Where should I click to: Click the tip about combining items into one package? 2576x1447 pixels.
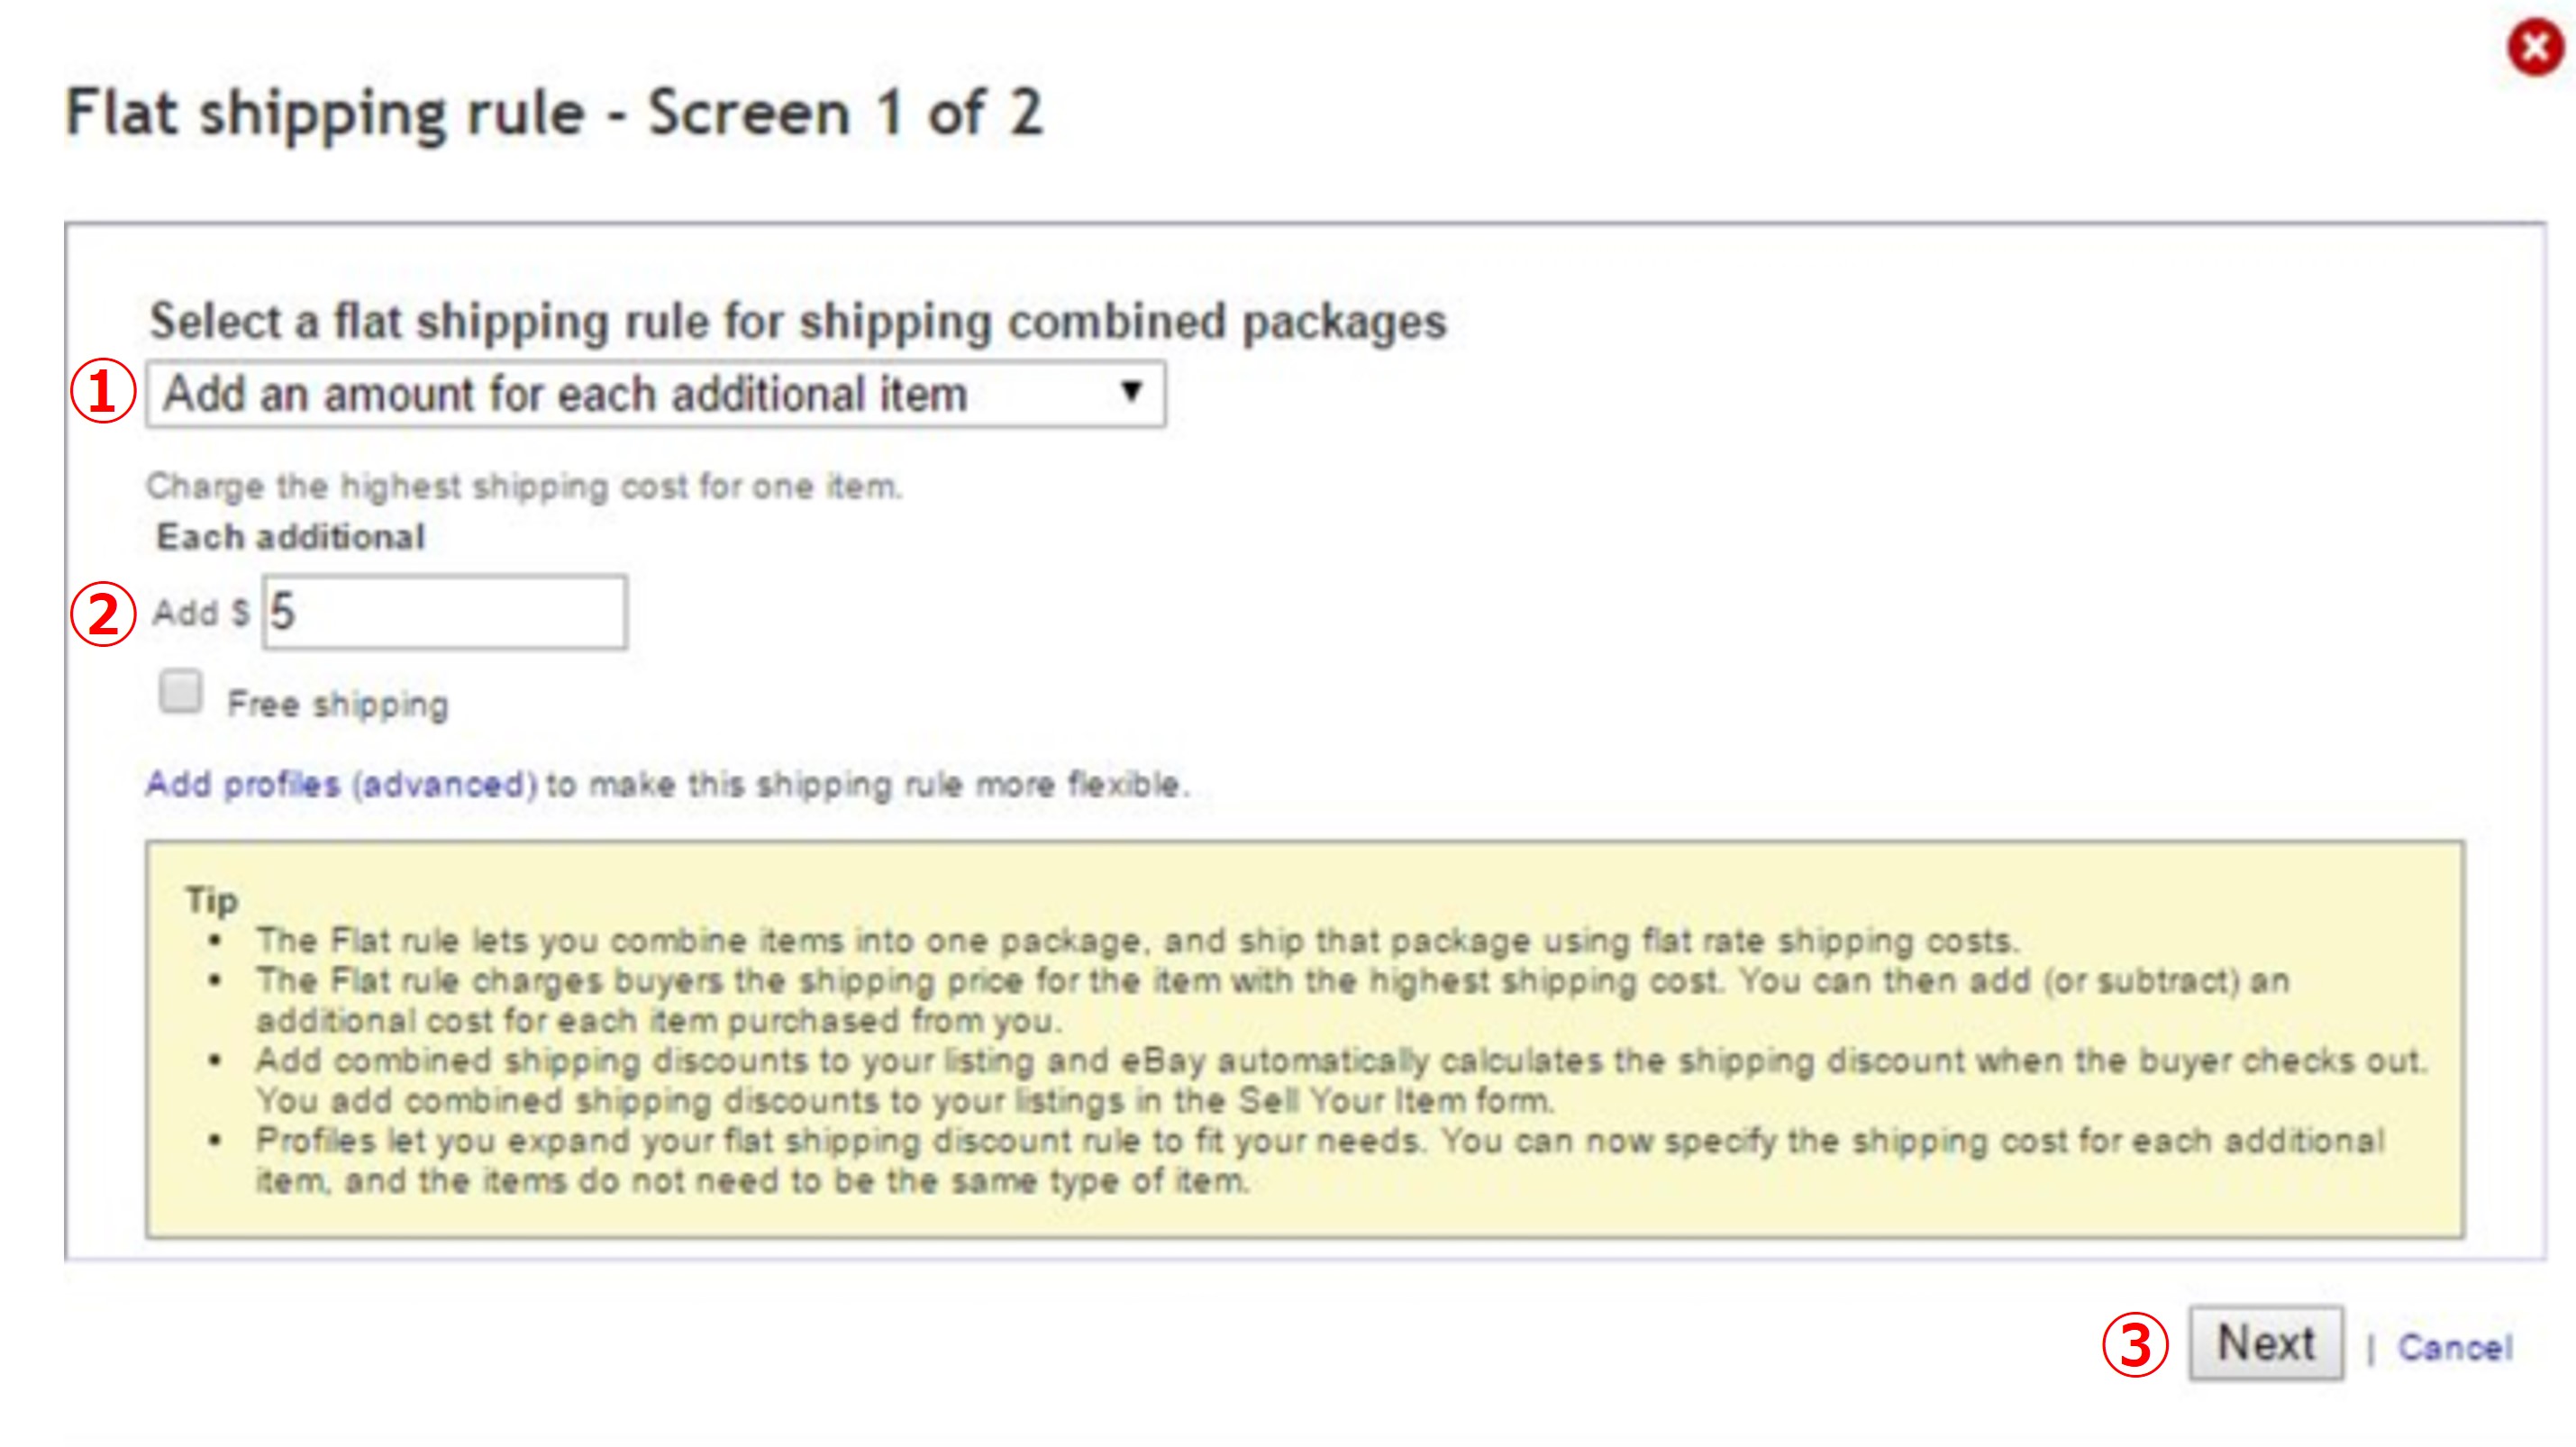tap(1138, 941)
